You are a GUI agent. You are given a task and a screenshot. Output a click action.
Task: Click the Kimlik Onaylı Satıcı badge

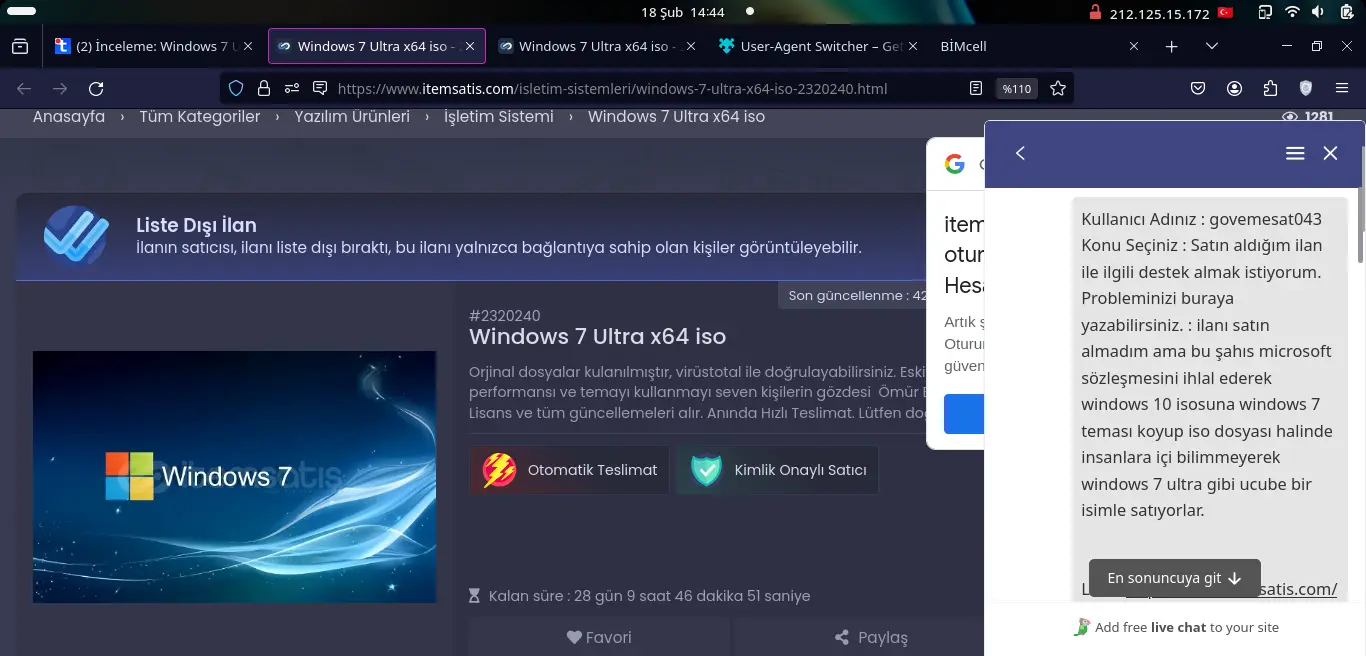coord(777,470)
